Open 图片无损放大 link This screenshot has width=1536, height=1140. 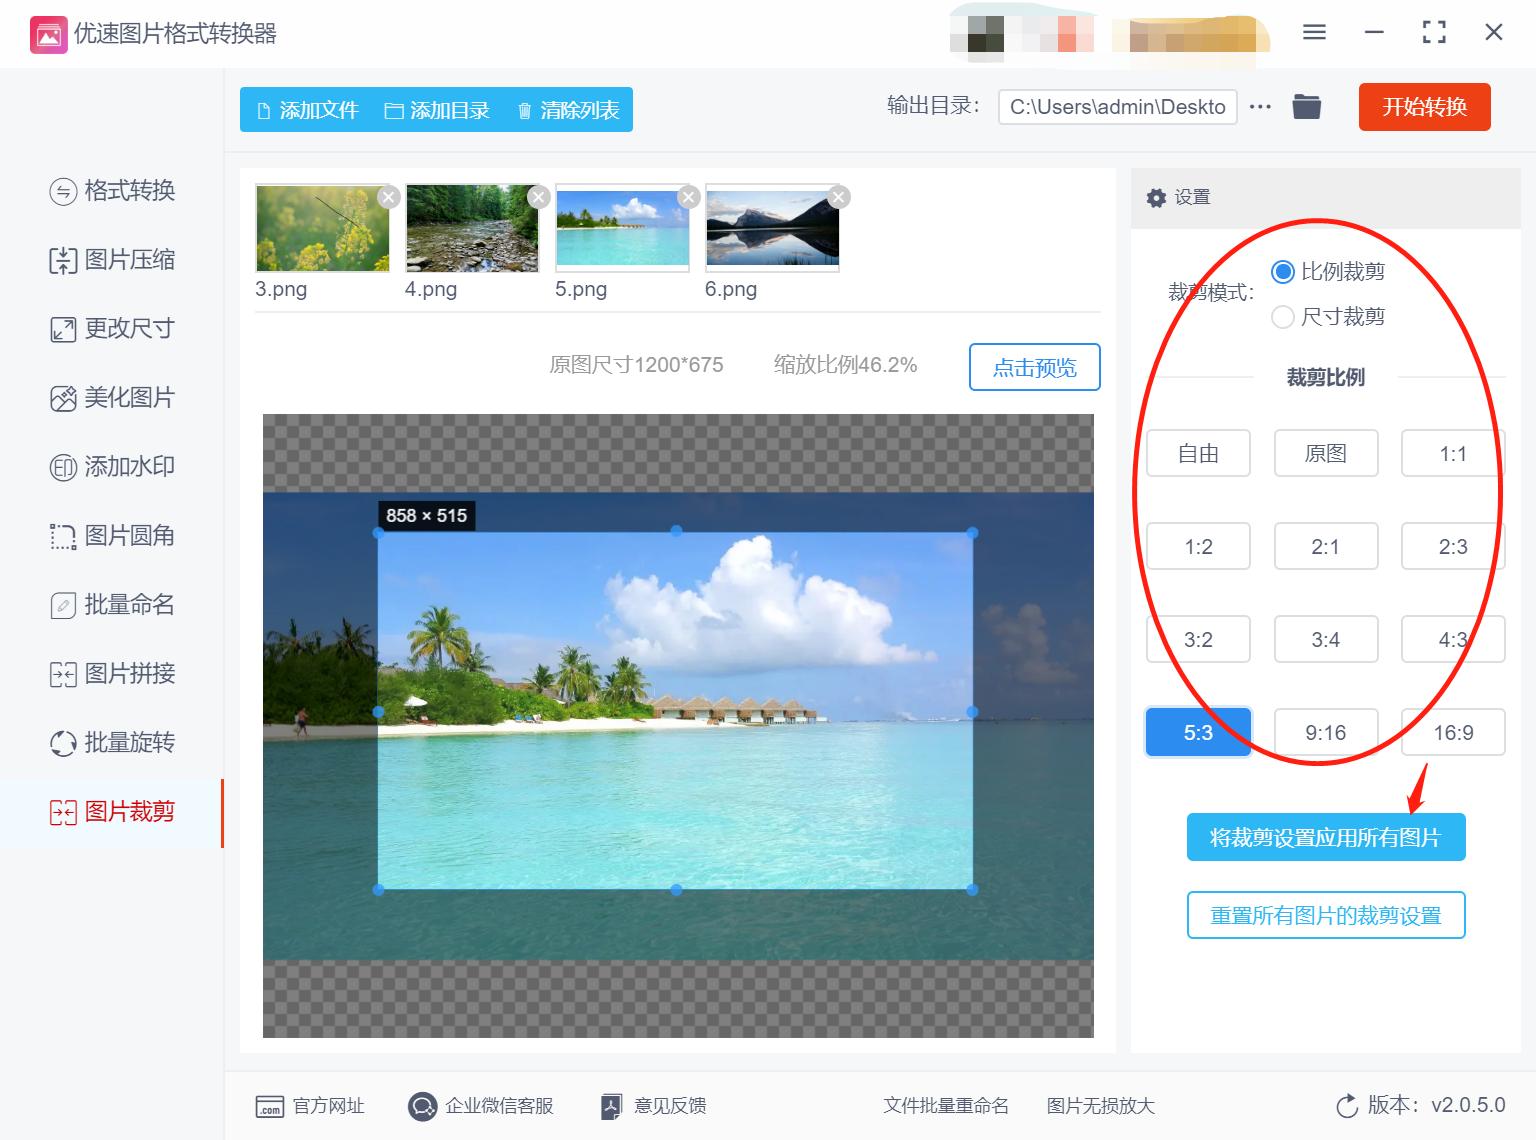[x=1101, y=1106]
